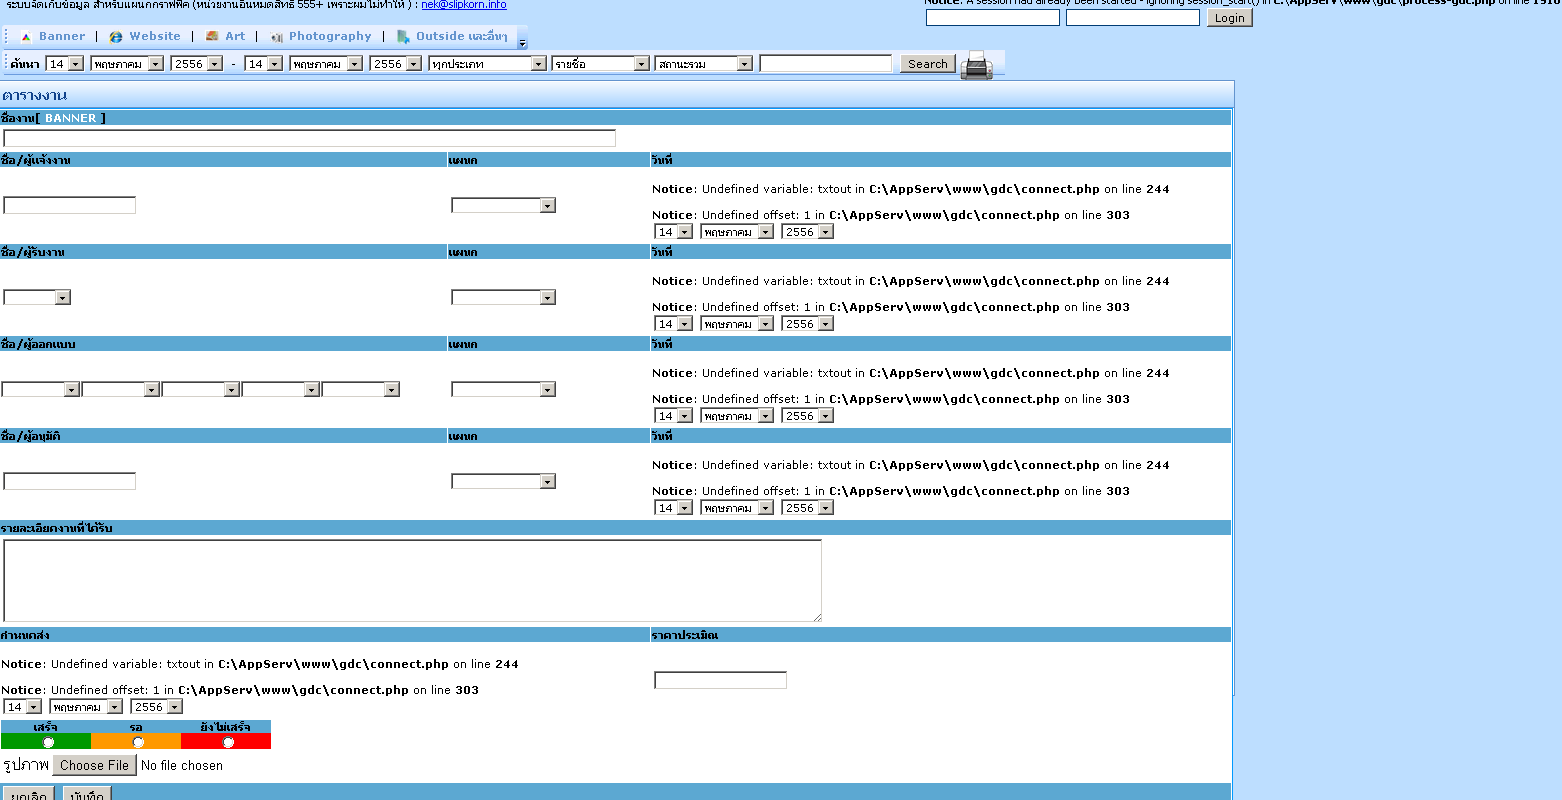Click the Choose File button
This screenshot has width=1562, height=800.
tap(94, 765)
